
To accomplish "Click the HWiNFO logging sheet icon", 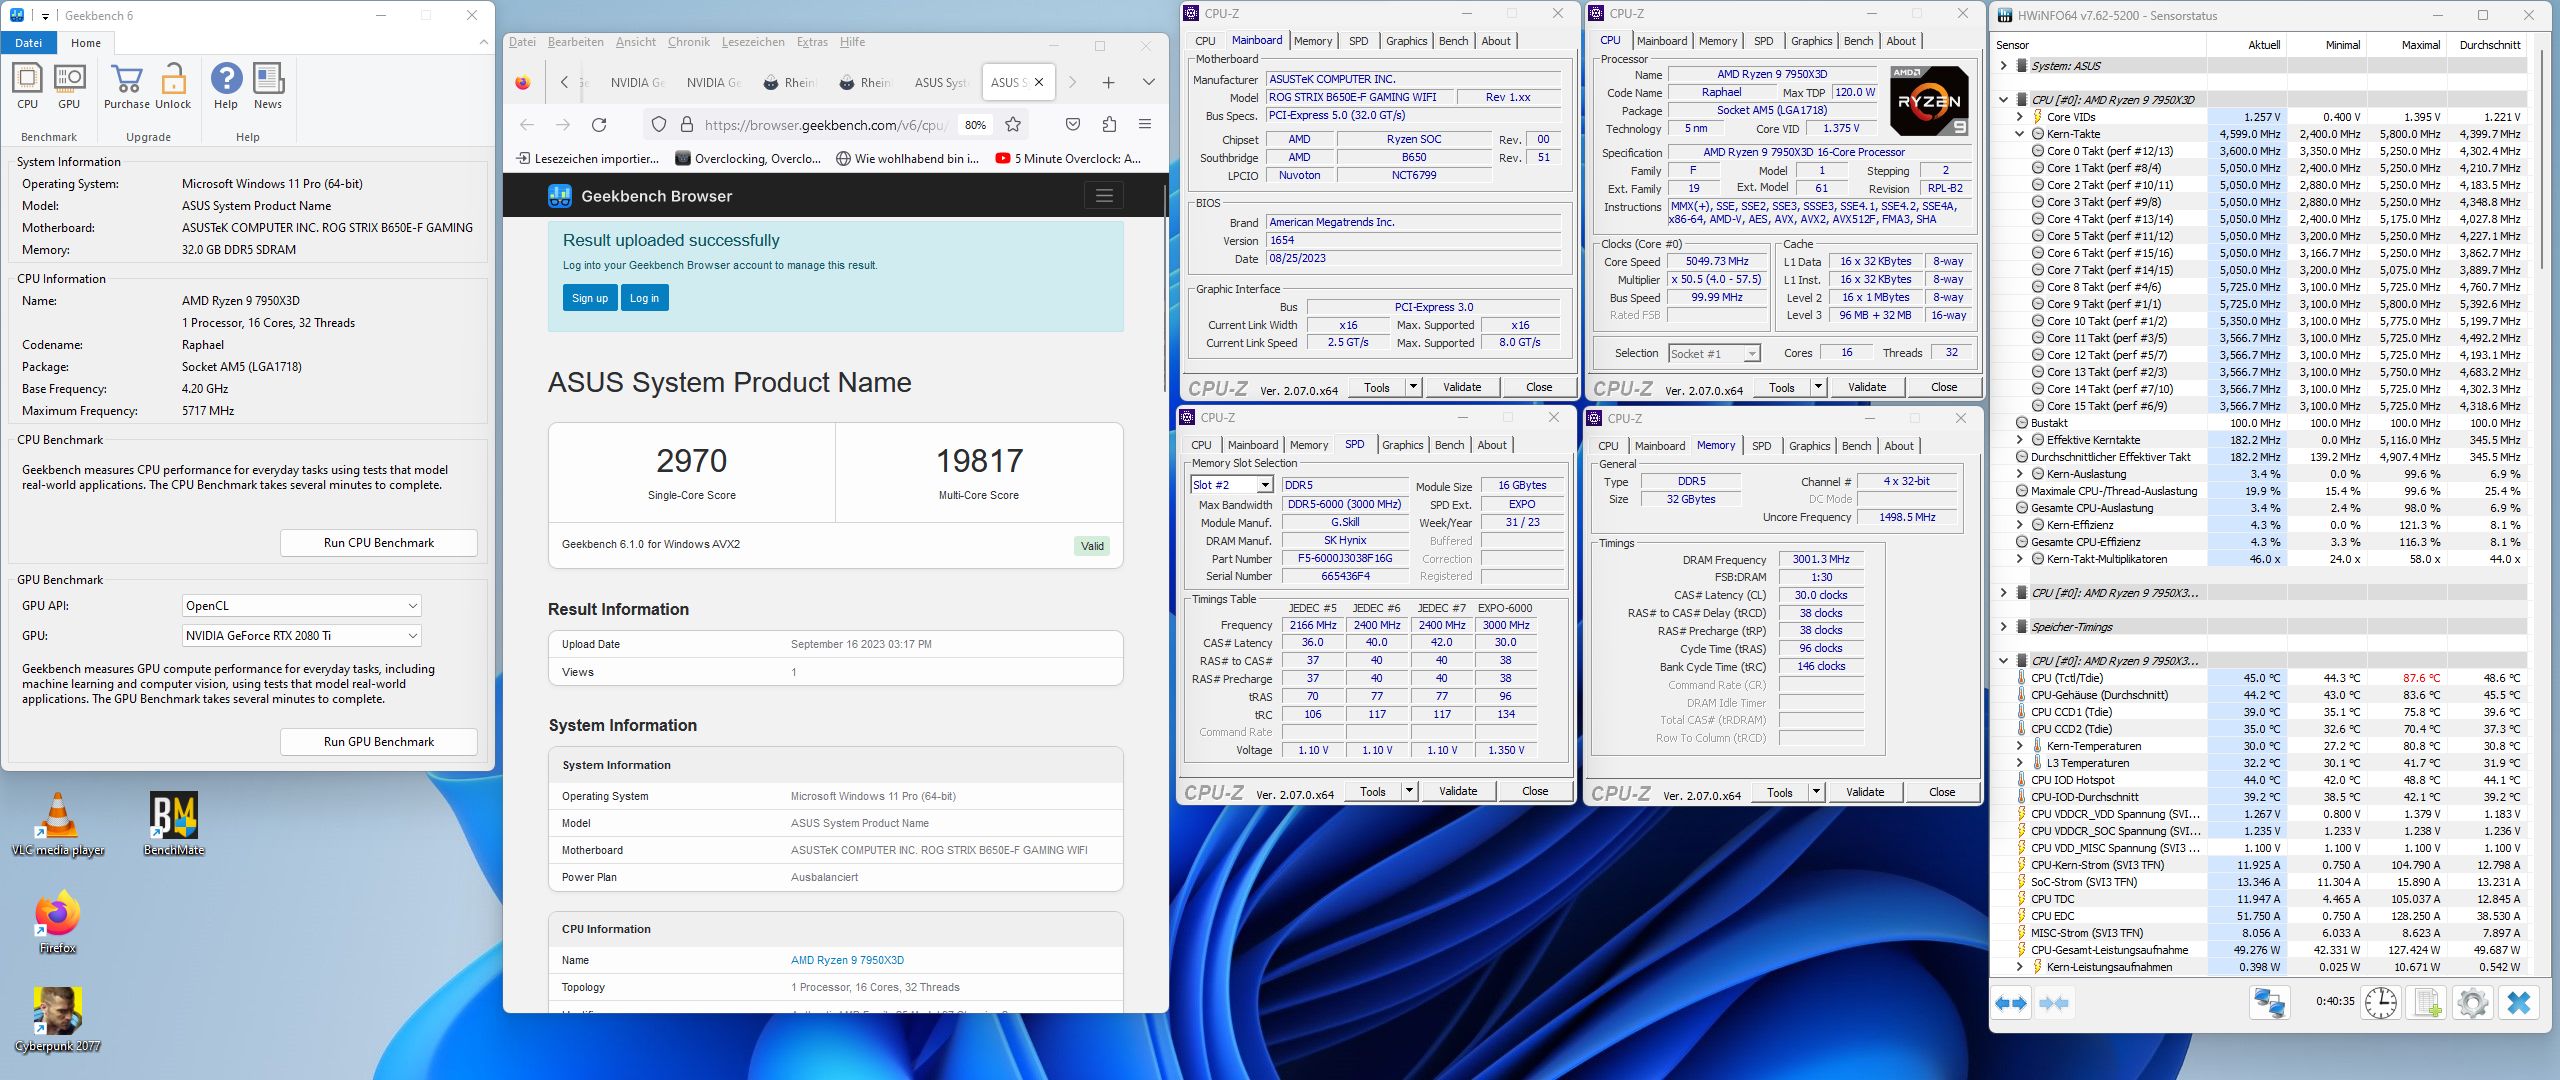I will (2427, 1003).
